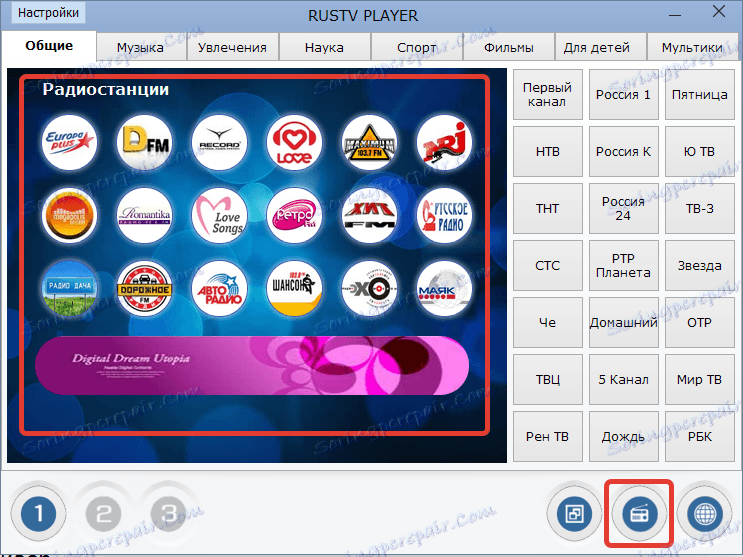Tune to НТВ channel
The width and height of the screenshot is (743, 557).
(x=547, y=151)
